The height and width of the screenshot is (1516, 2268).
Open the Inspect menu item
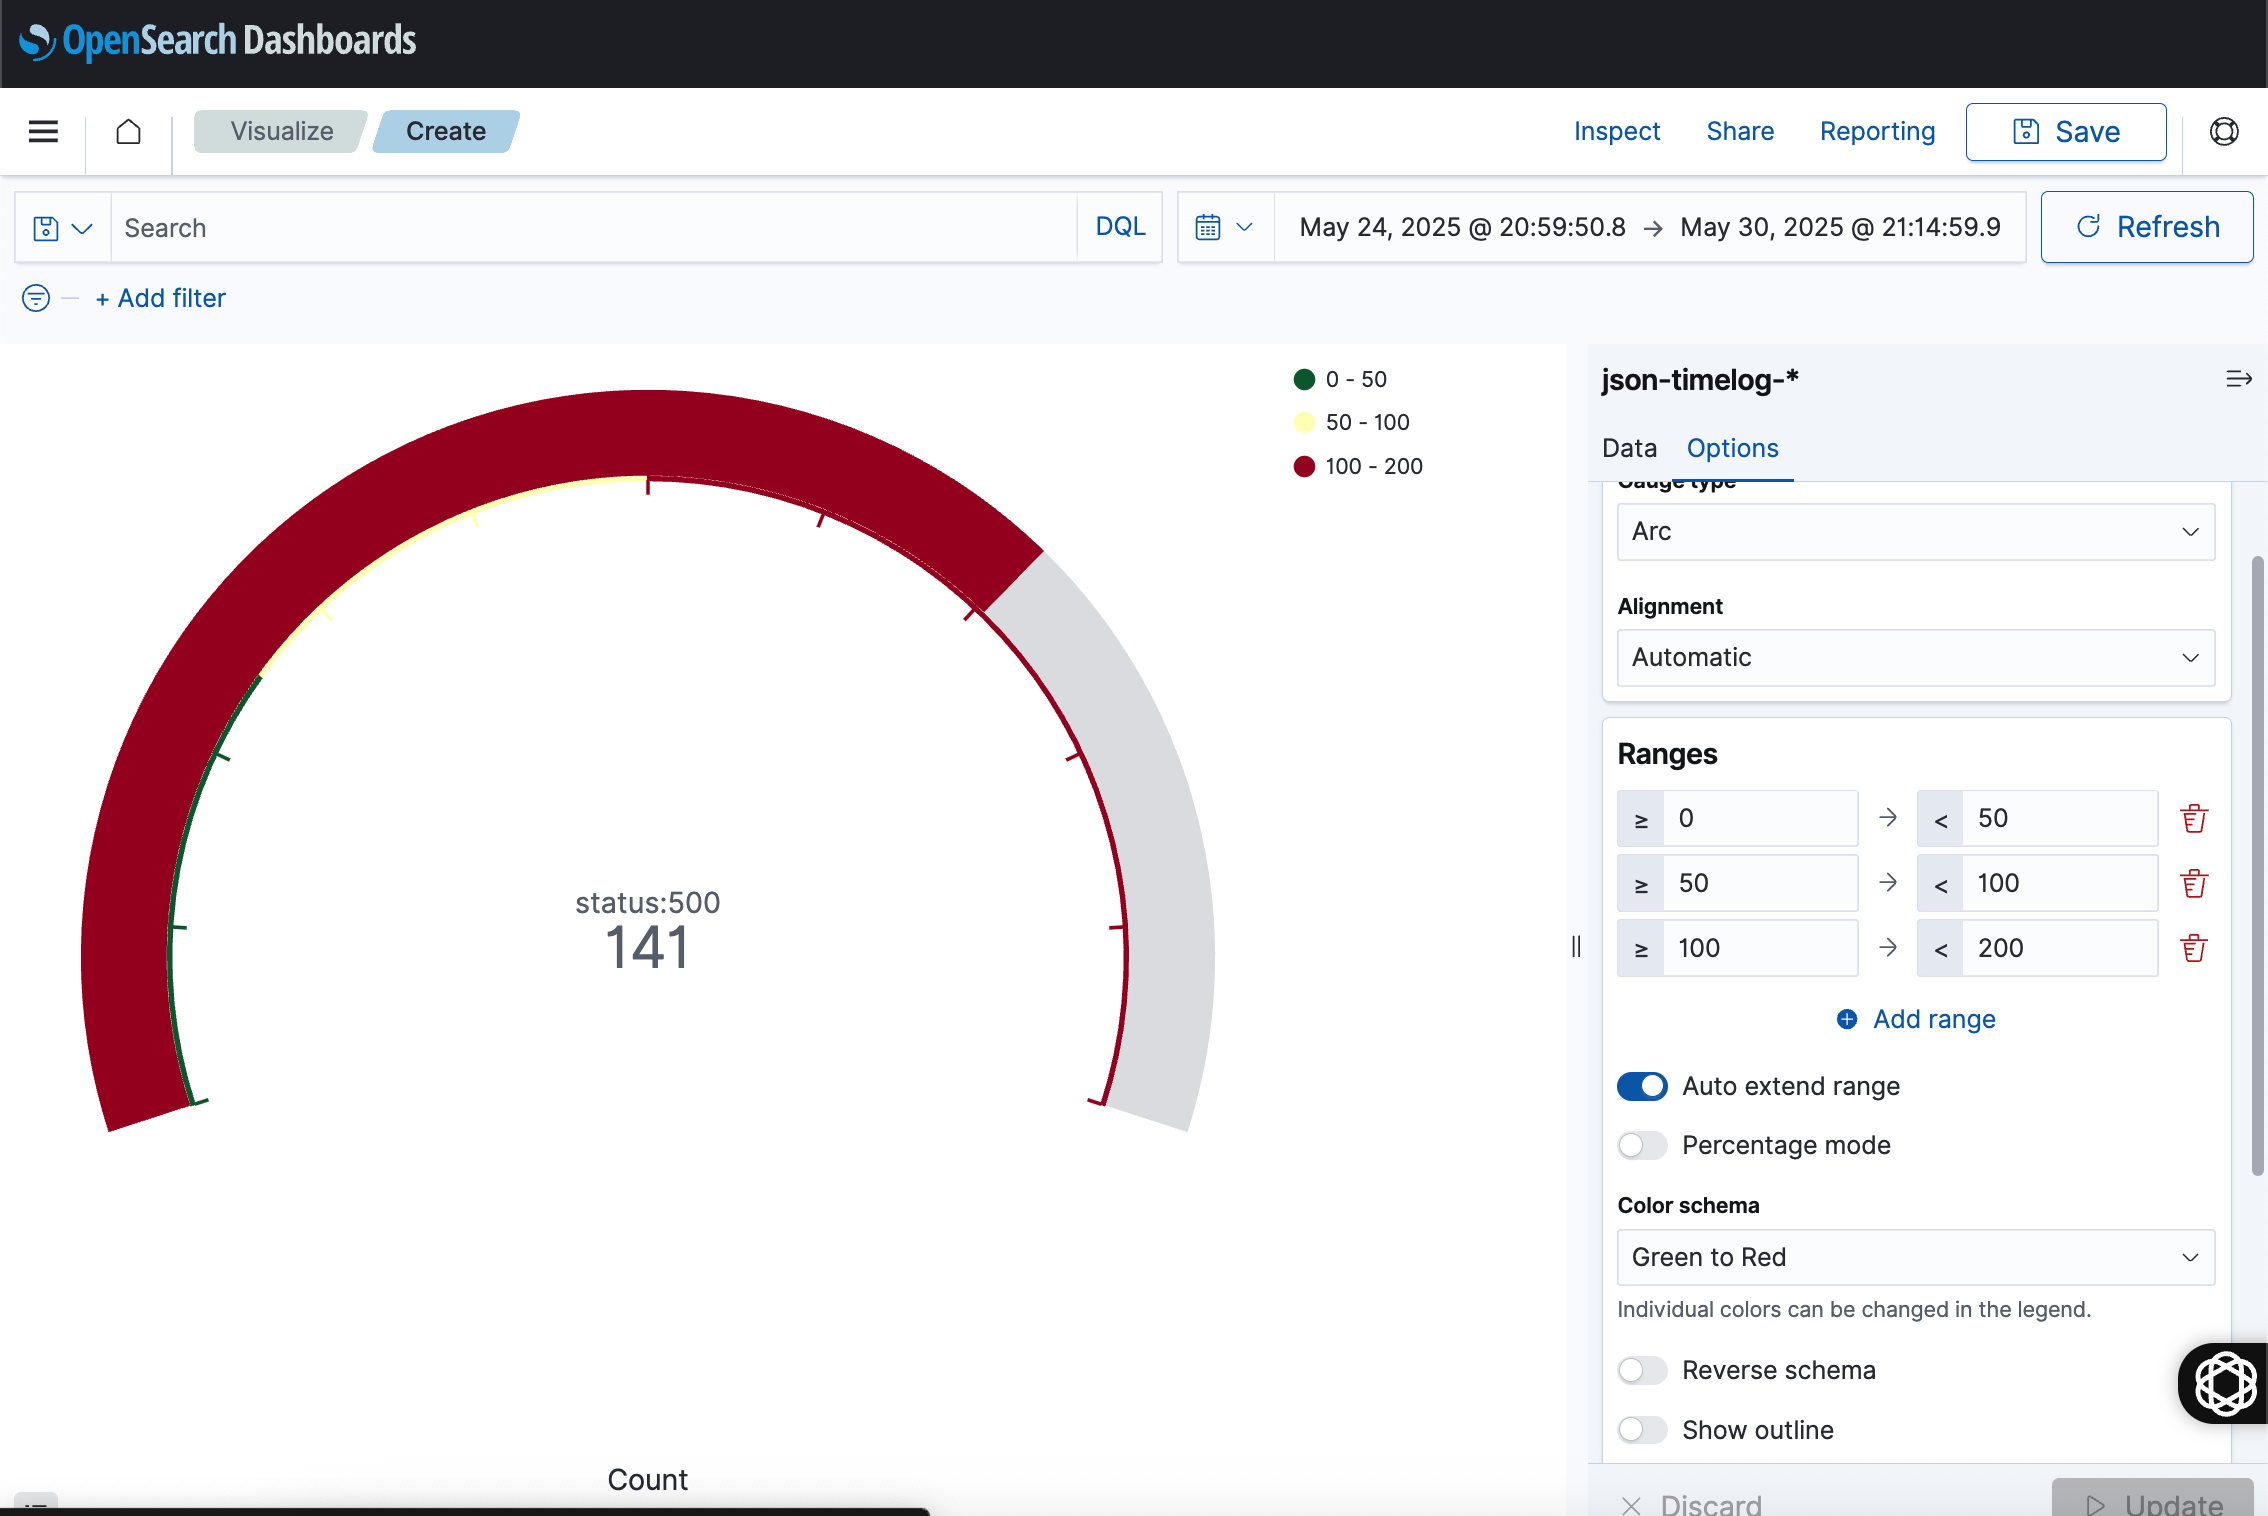1616,131
